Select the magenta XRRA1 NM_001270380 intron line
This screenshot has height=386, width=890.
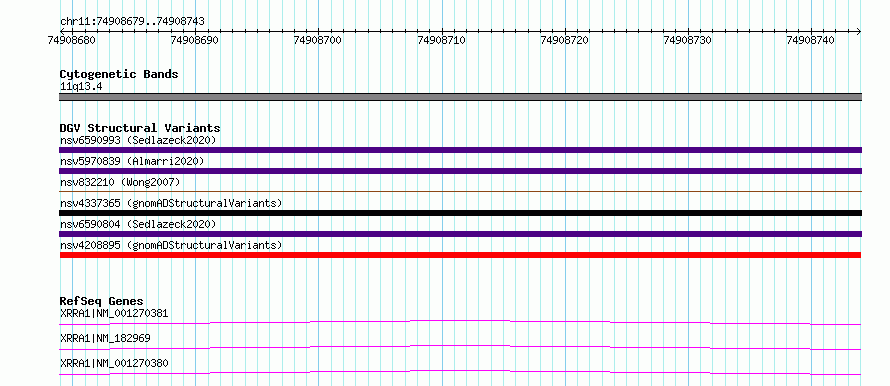pos(460,372)
